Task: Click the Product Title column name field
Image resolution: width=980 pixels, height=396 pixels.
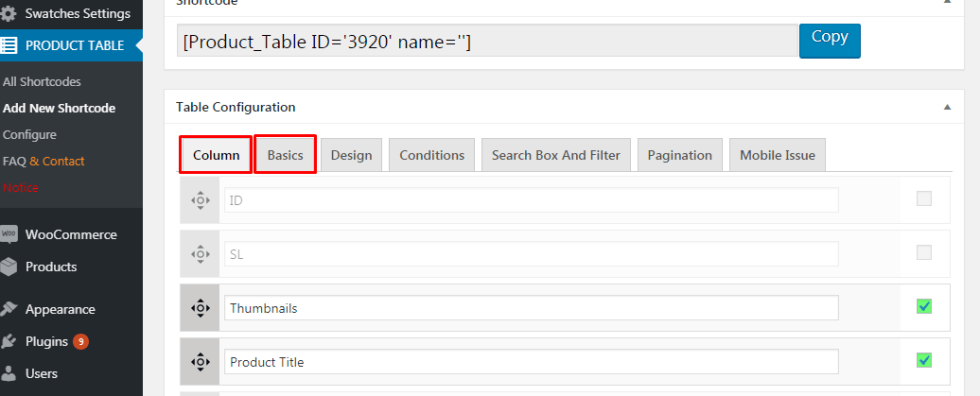Action: coord(531,362)
